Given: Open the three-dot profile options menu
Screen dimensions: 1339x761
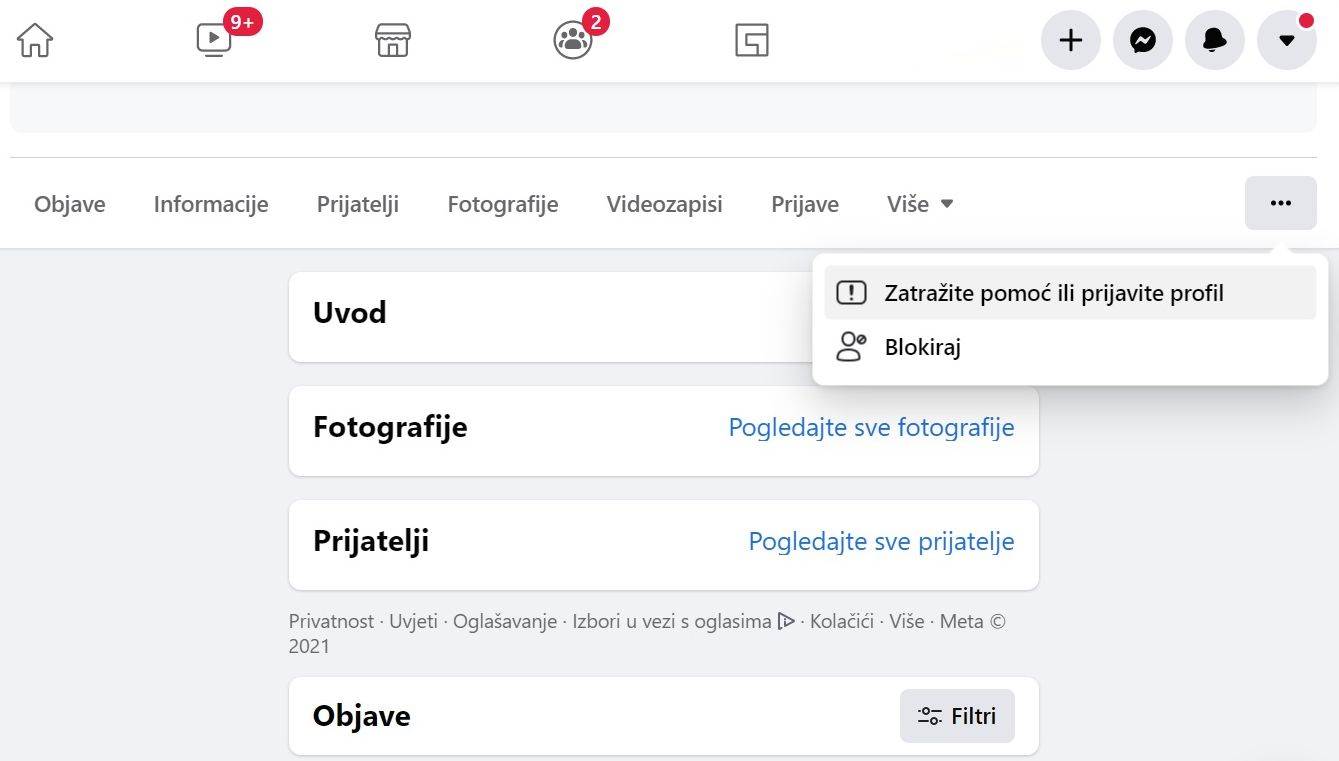Looking at the screenshot, I should point(1281,203).
